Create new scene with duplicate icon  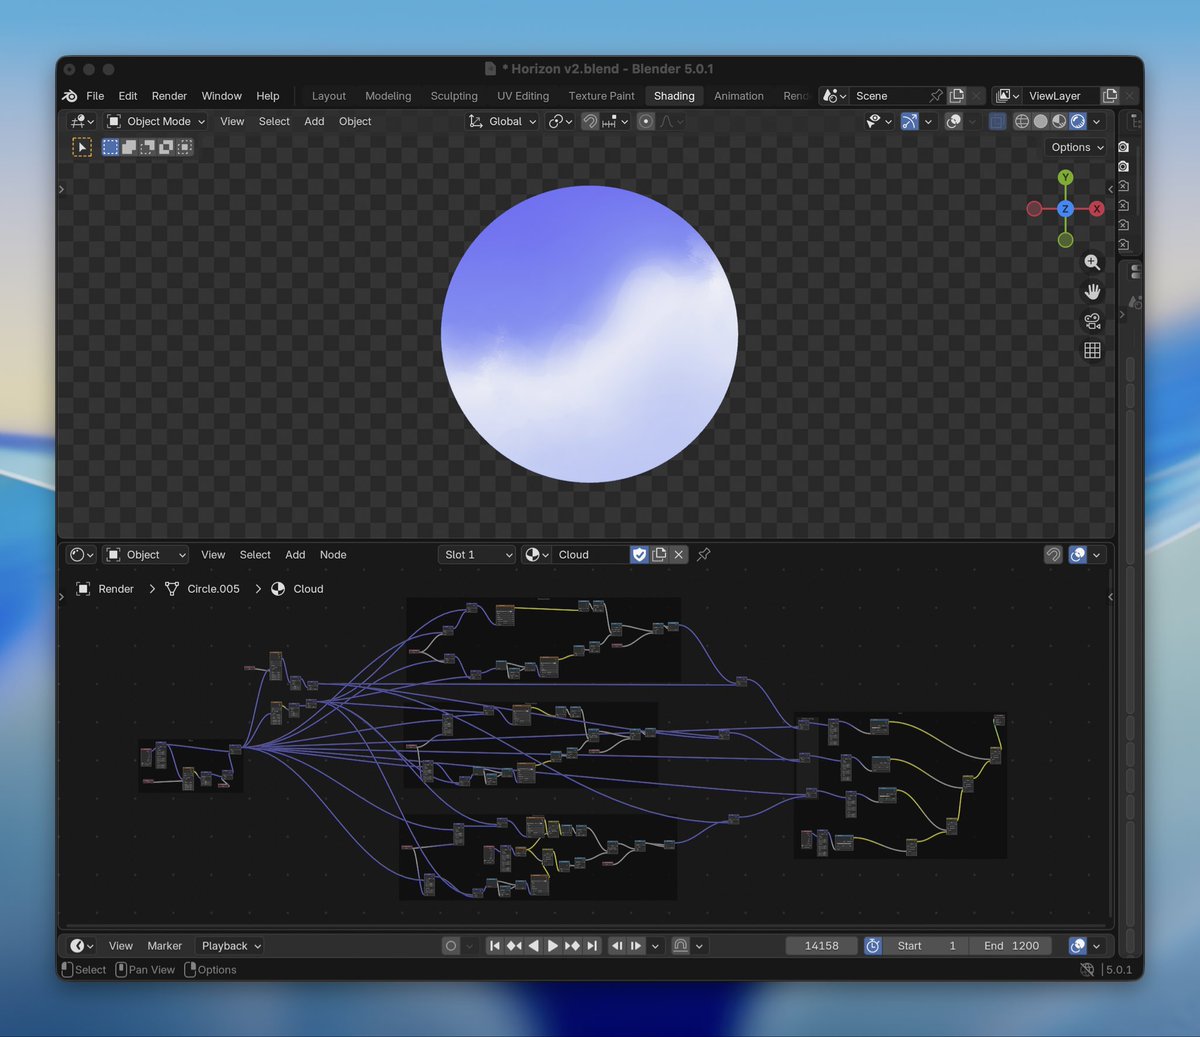(957, 96)
